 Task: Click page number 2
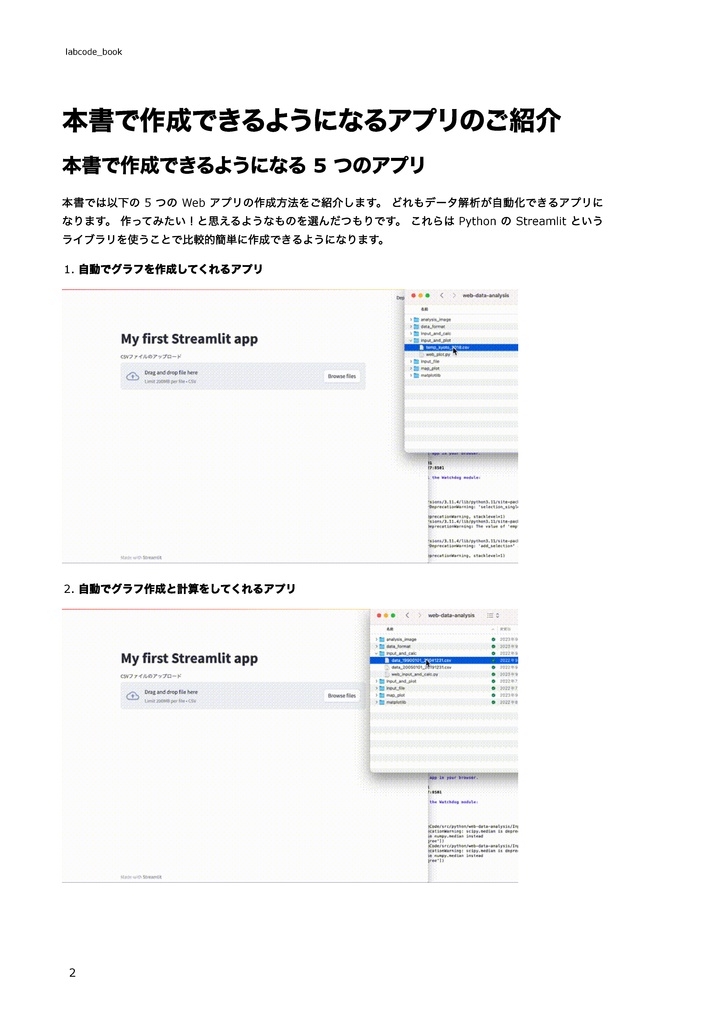72,972
